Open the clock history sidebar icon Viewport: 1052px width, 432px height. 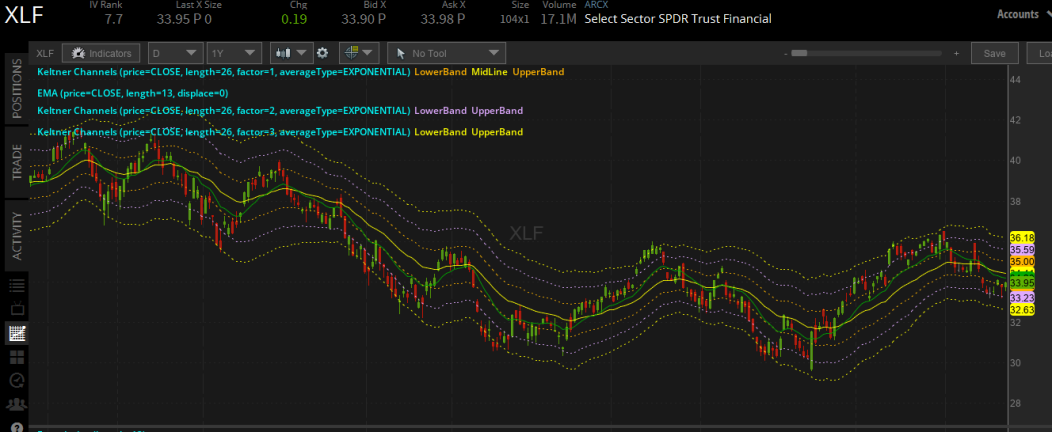pyautogui.click(x=17, y=380)
